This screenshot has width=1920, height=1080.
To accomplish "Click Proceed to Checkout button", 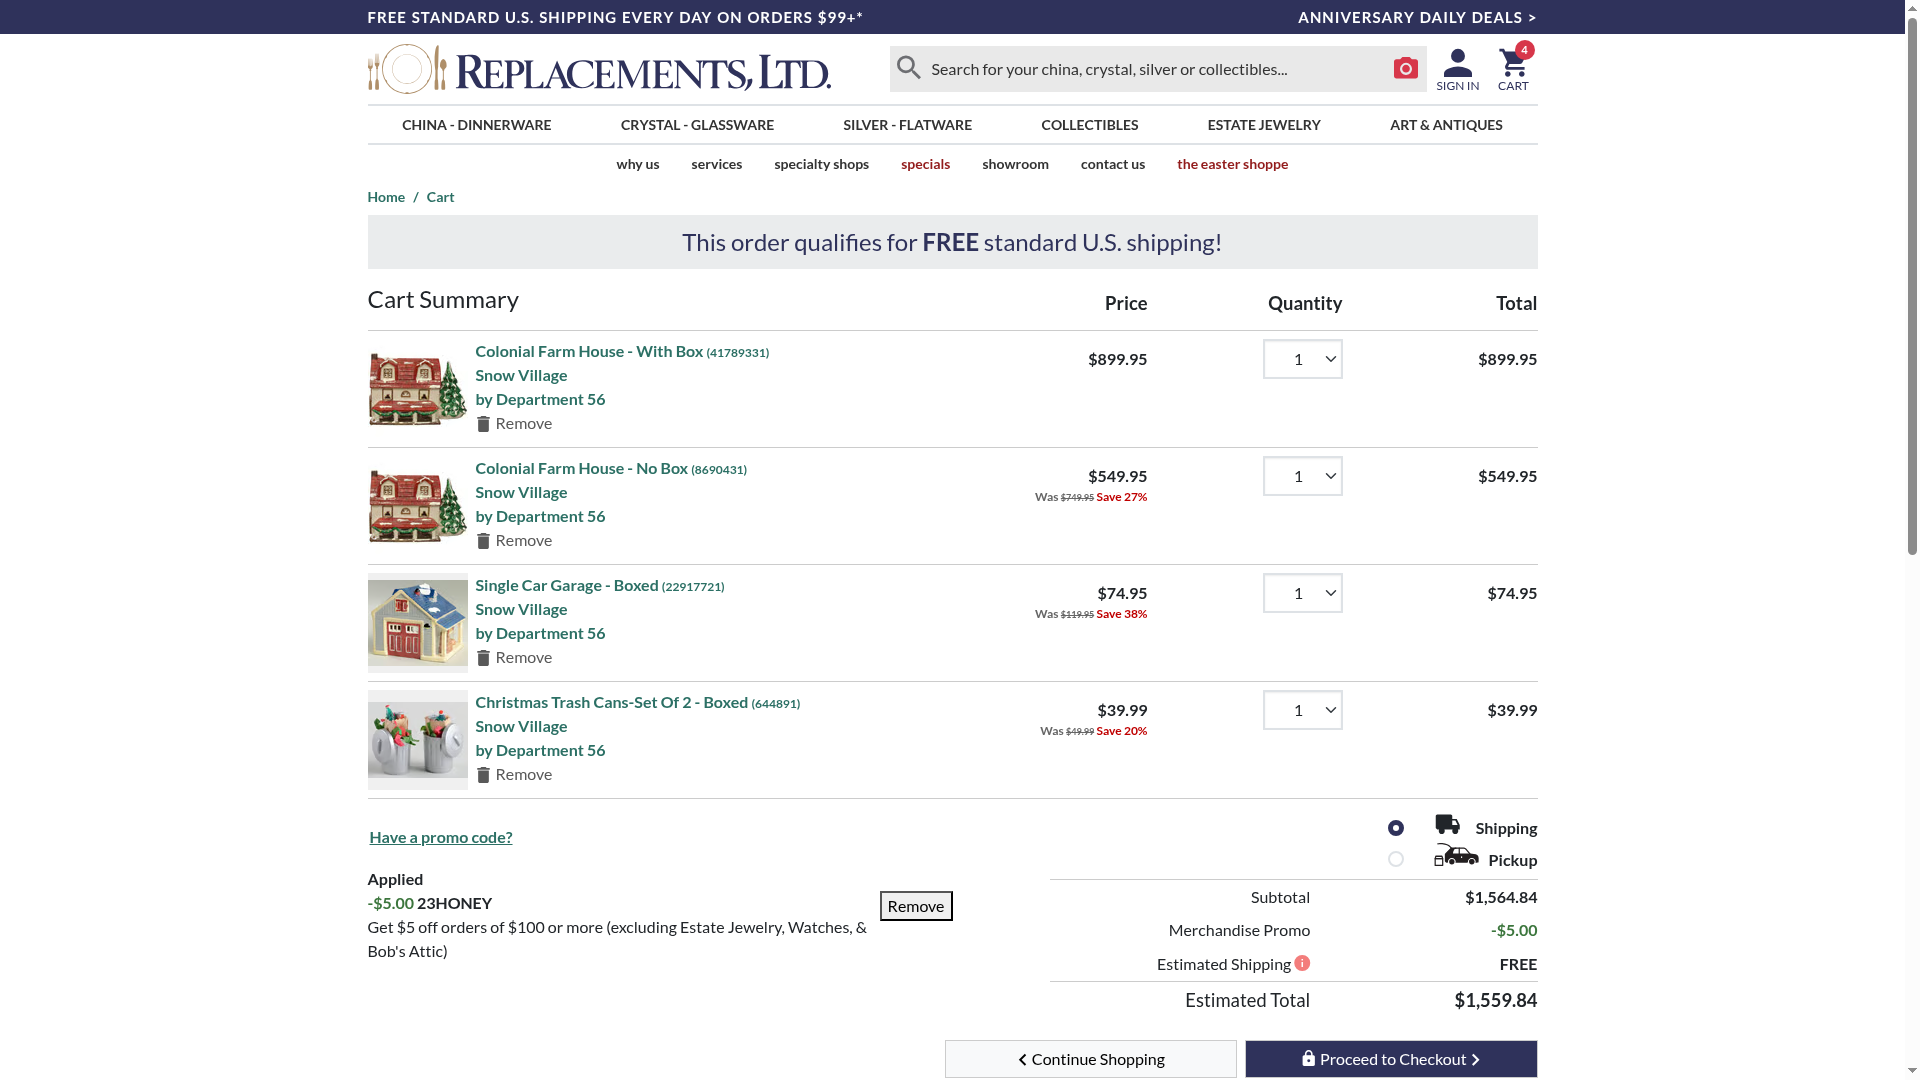I will point(1390,1059).
